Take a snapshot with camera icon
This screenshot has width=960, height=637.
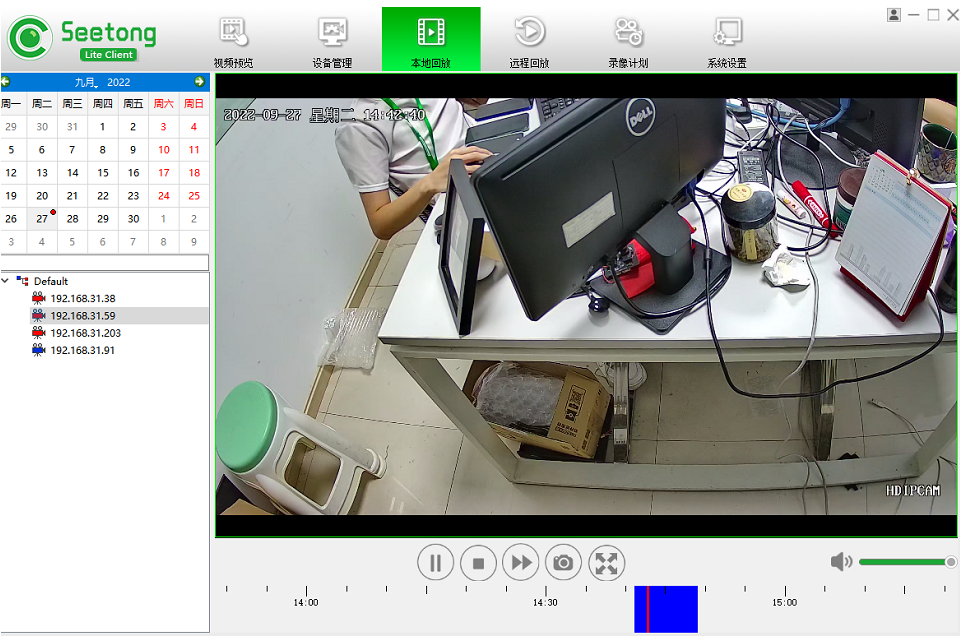tap(563, 563)
